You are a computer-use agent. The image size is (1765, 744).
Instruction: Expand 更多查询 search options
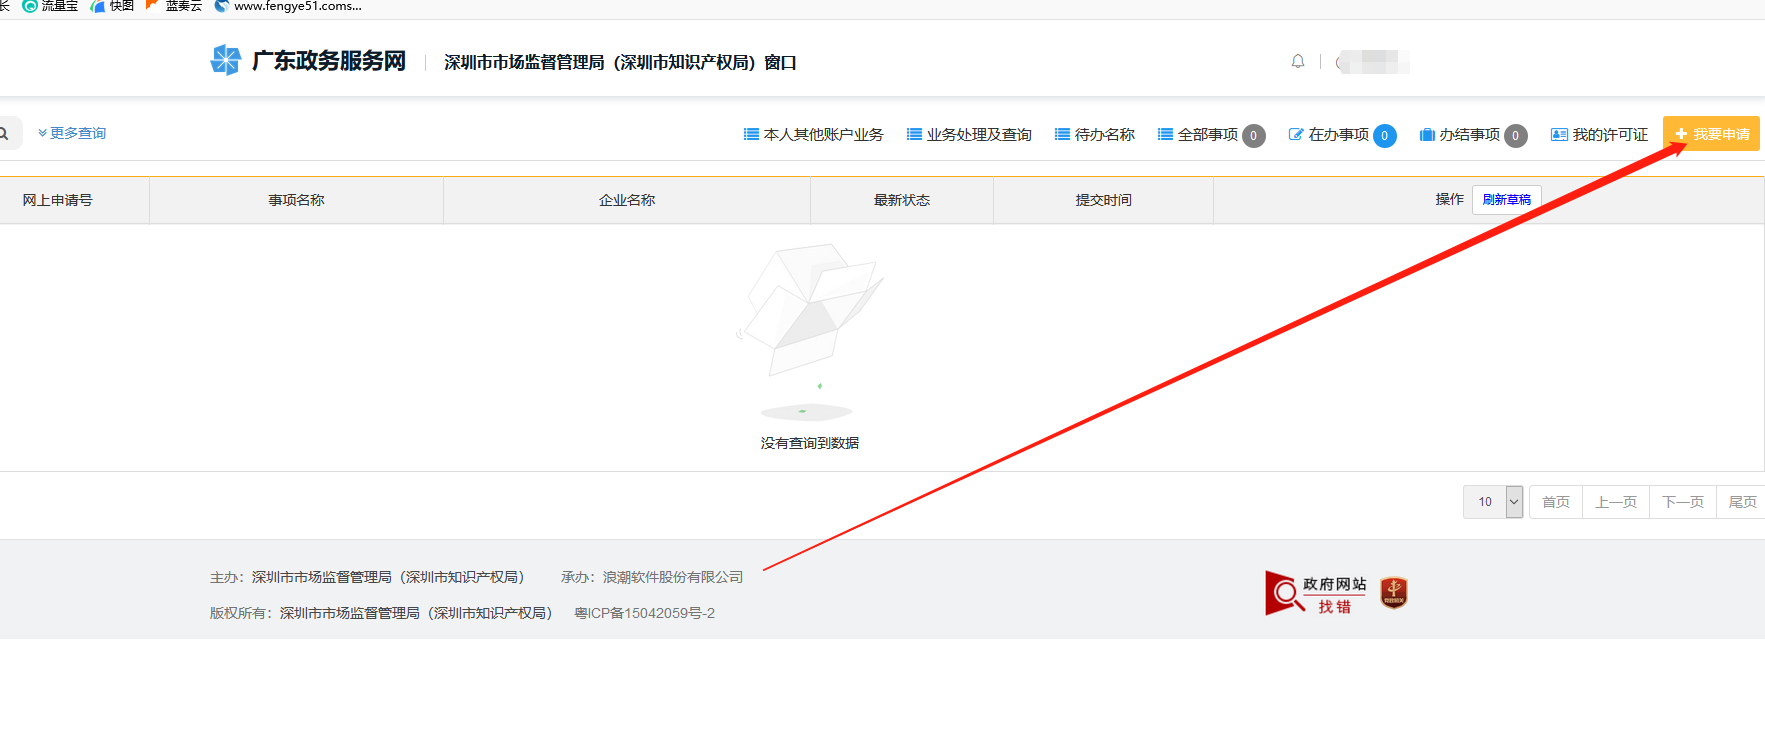click(72, 133)
